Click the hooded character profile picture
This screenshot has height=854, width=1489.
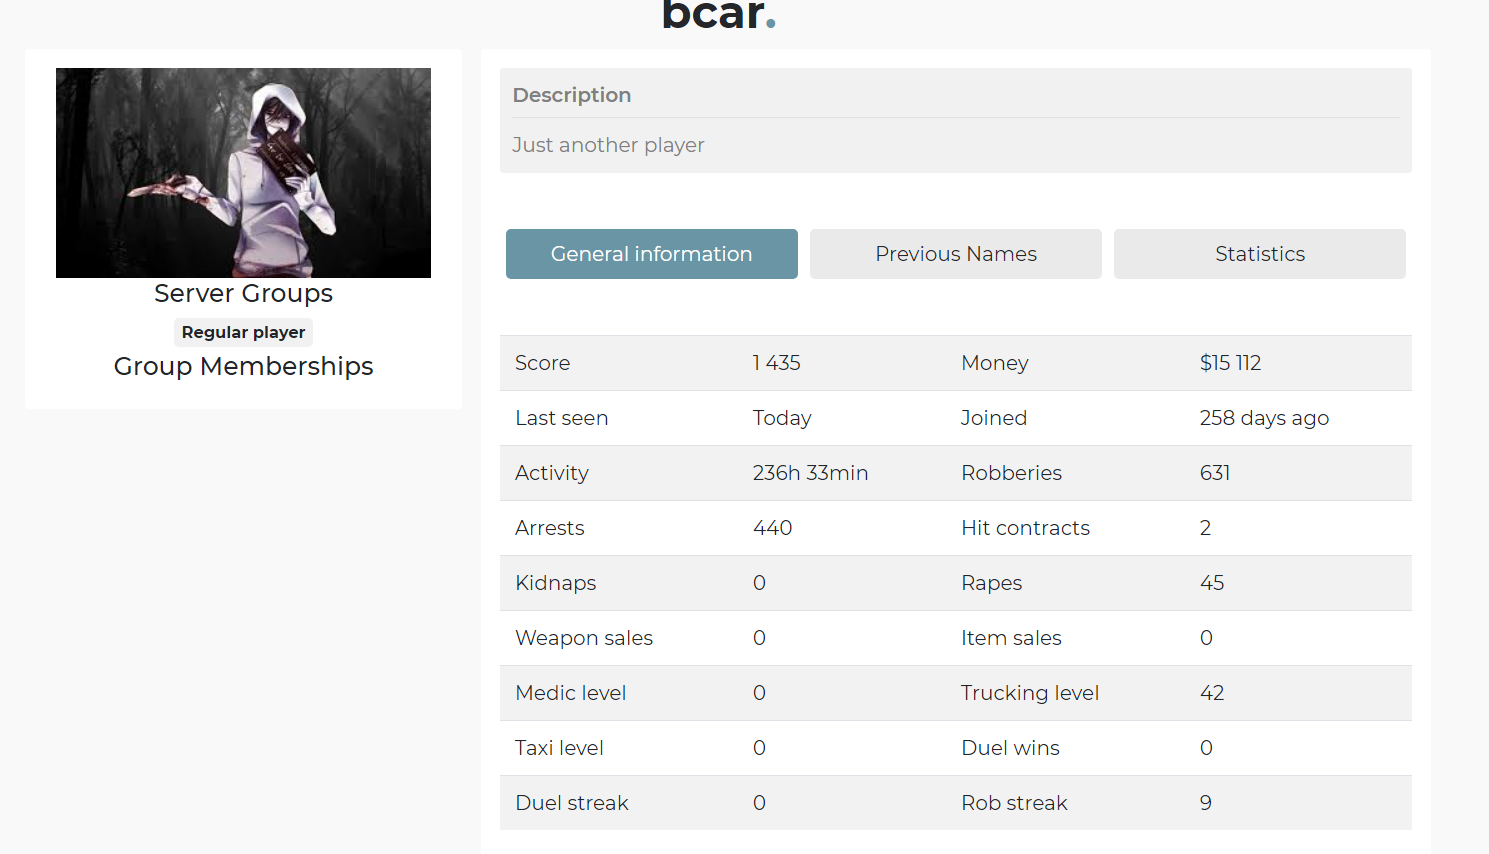(x=243, y=173)
